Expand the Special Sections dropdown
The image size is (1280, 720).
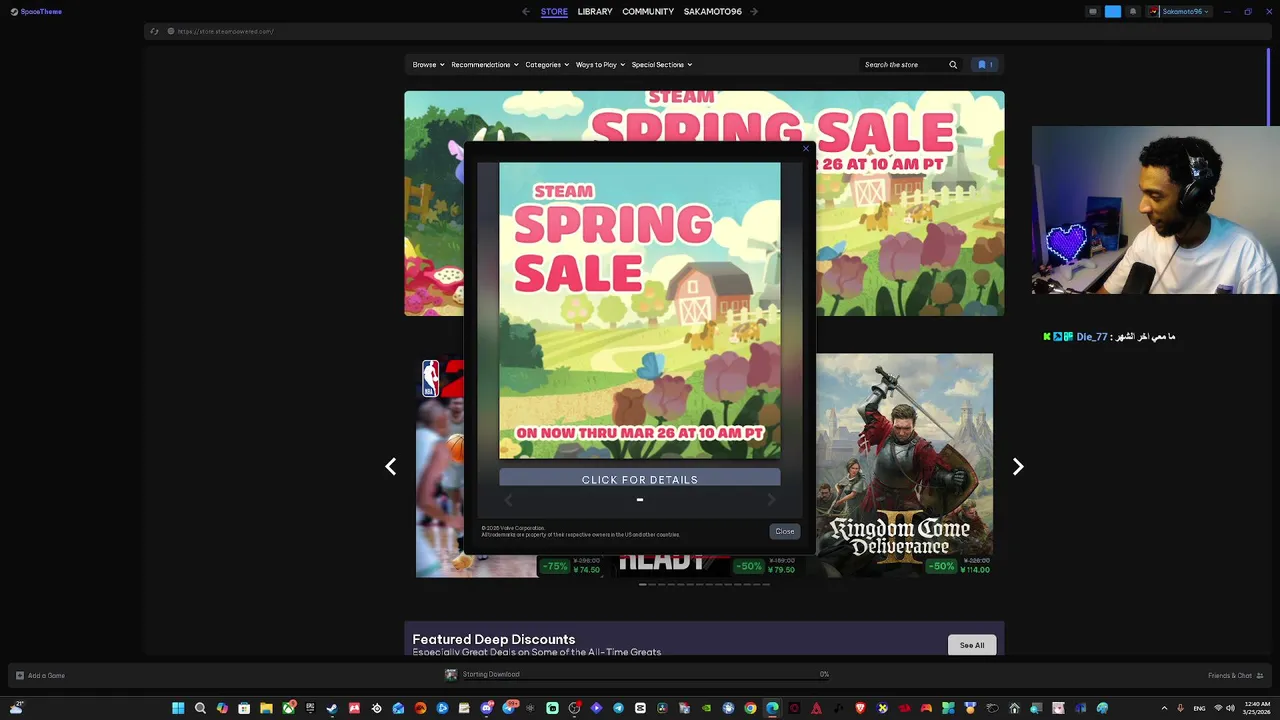pos(662,65)
